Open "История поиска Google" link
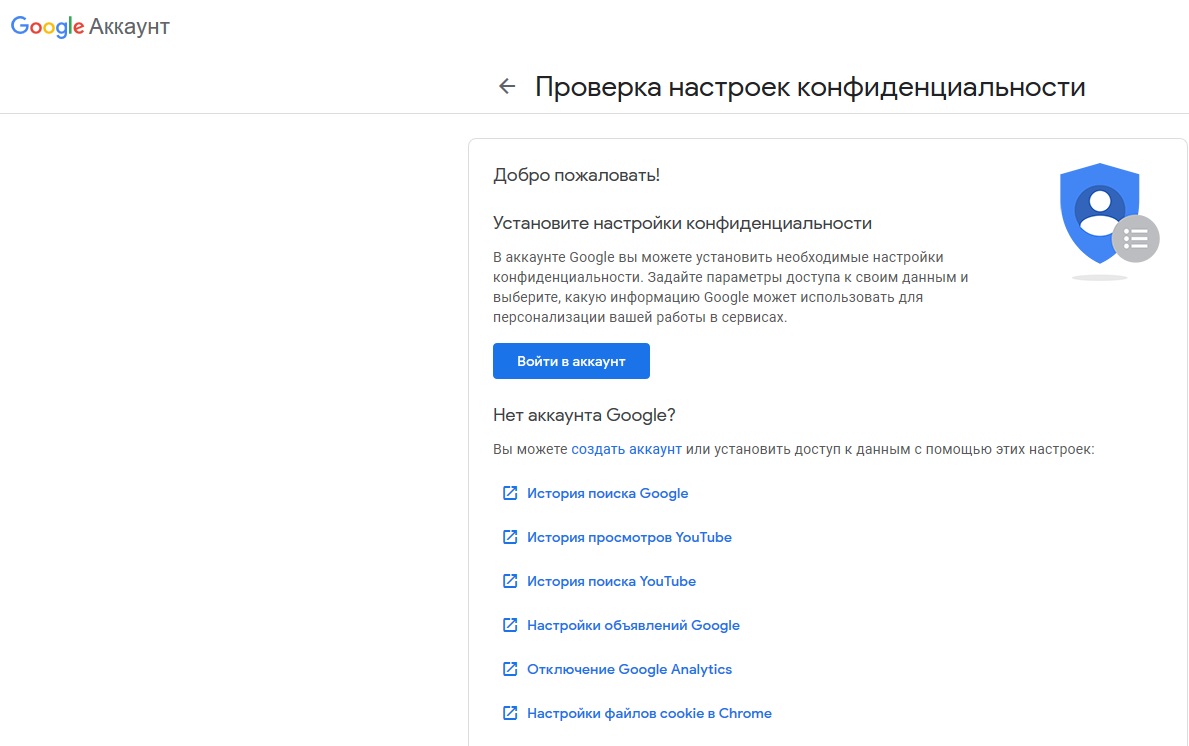 pyautogui.click(x=607, y=494)
